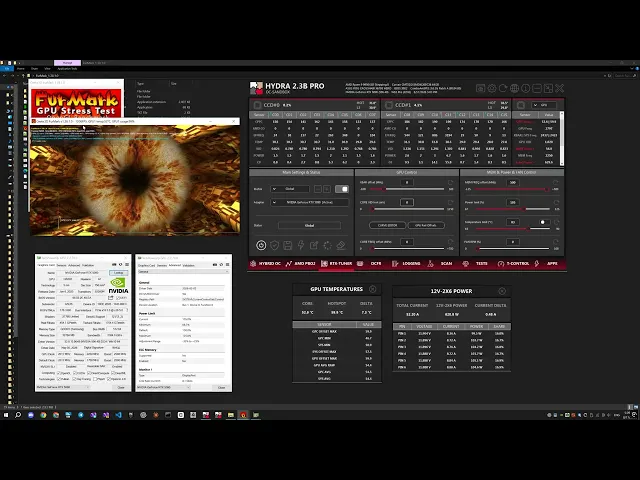Image resolution: width=640 pixels, height=480 pixels.
Task: Open GPU selector dropdown in GPU-Z Graphics Card window
Action: 63,387
